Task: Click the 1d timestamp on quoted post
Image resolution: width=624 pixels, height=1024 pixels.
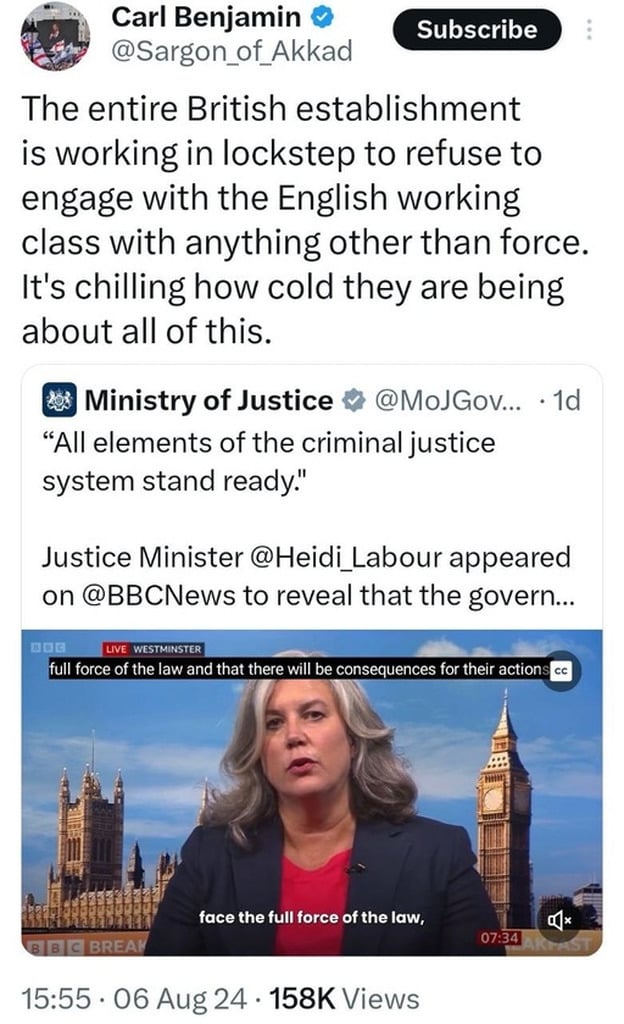Action: (x=566, y=401)
